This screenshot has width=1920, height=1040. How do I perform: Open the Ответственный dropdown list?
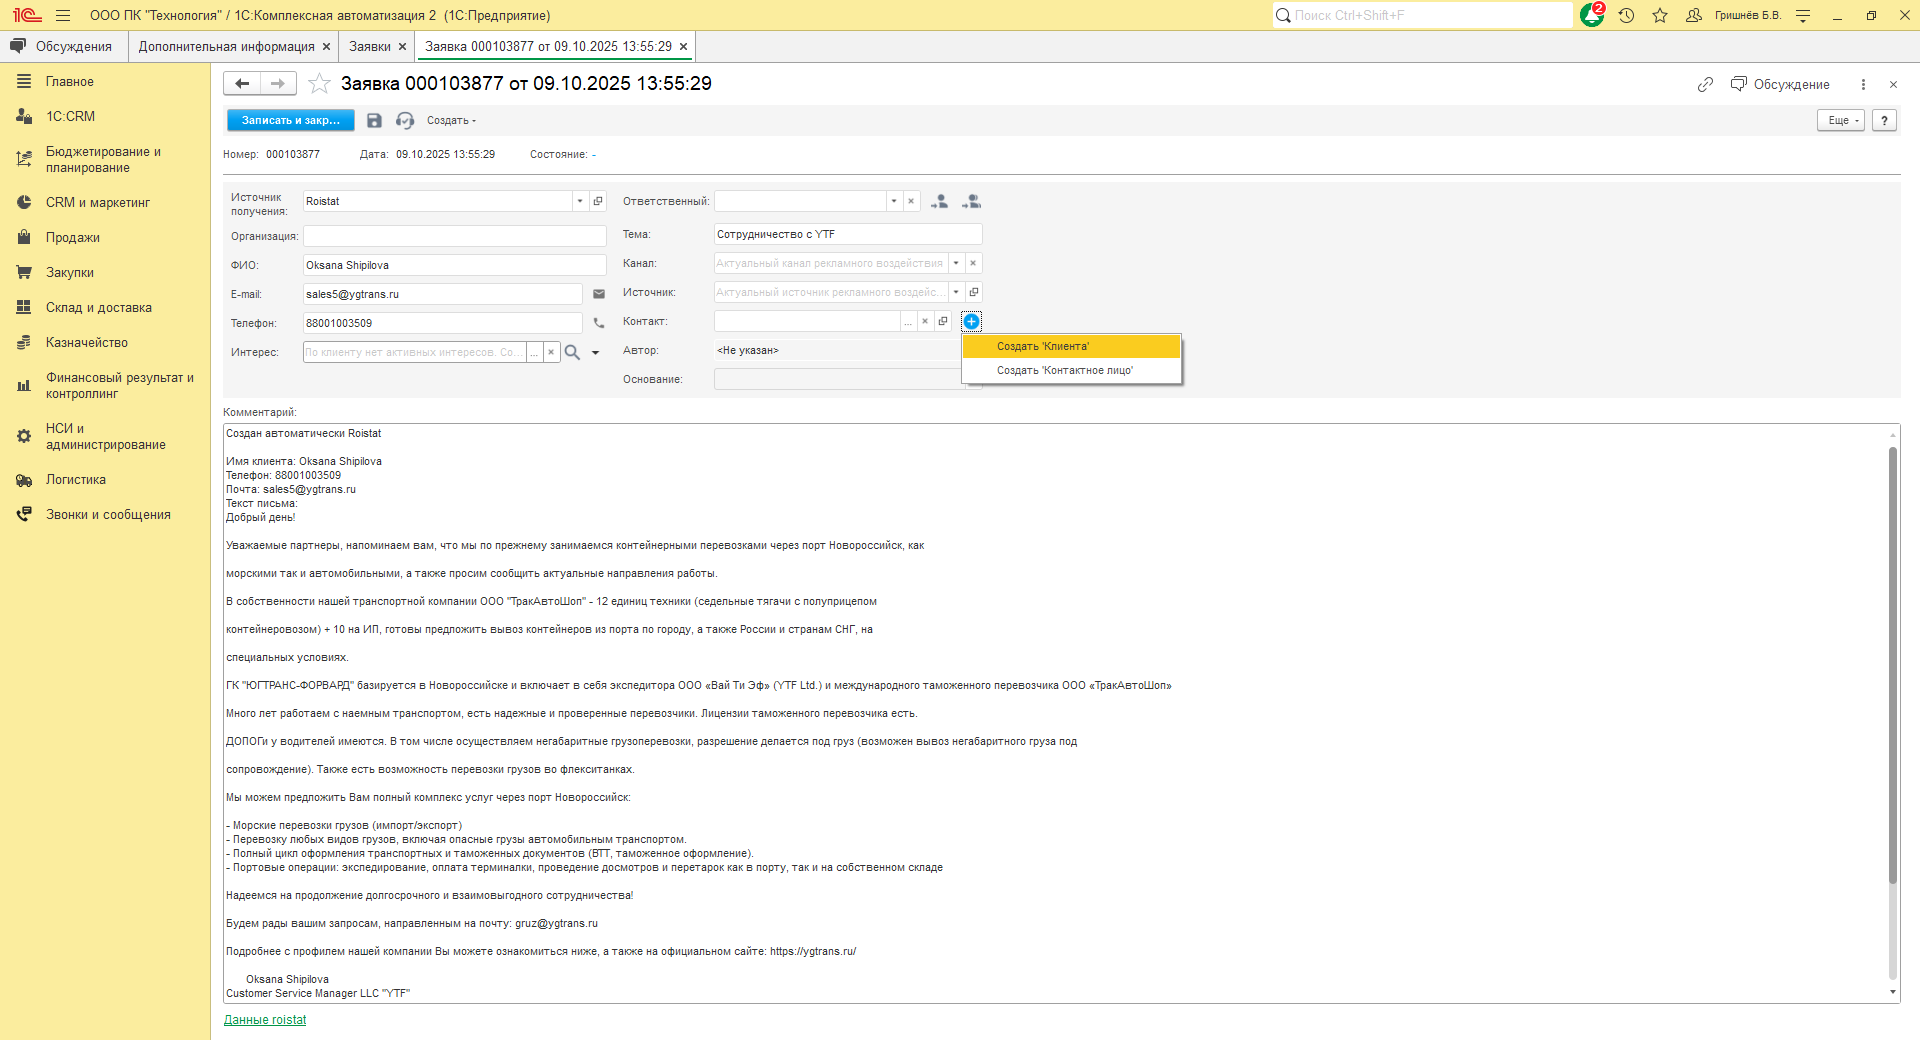[x=894, y=201]
